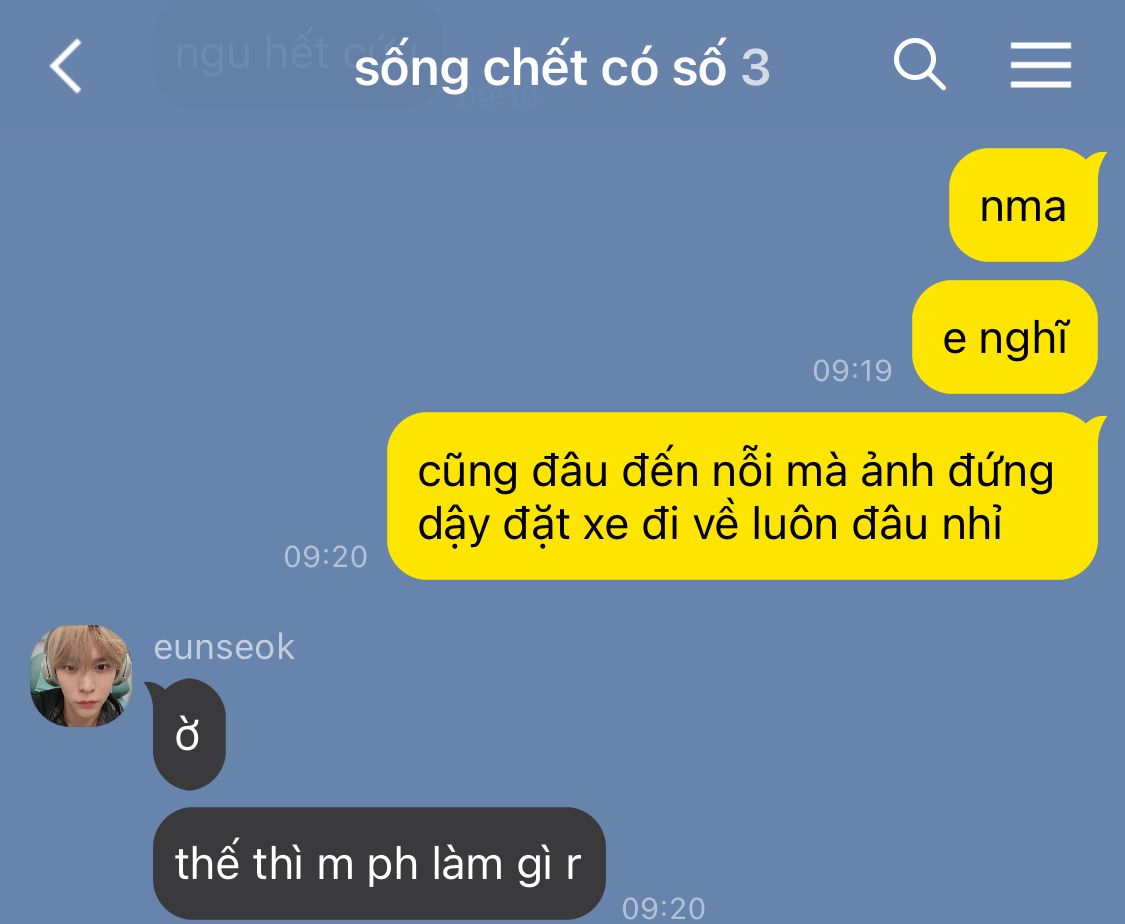Select 'thế thì m ph làm gì r' bubble
This screenshot has height=924, width=1125.
coord(379,863)
